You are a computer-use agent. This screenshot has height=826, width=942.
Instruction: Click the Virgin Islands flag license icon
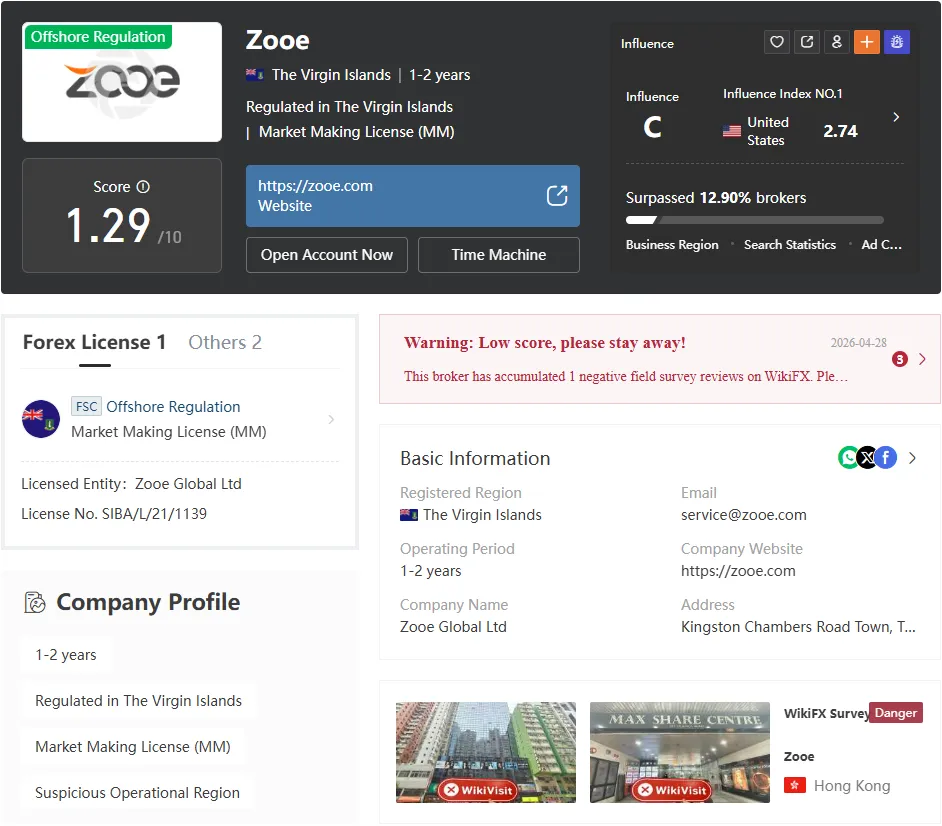pyautogui.click(x=41, y=419)
